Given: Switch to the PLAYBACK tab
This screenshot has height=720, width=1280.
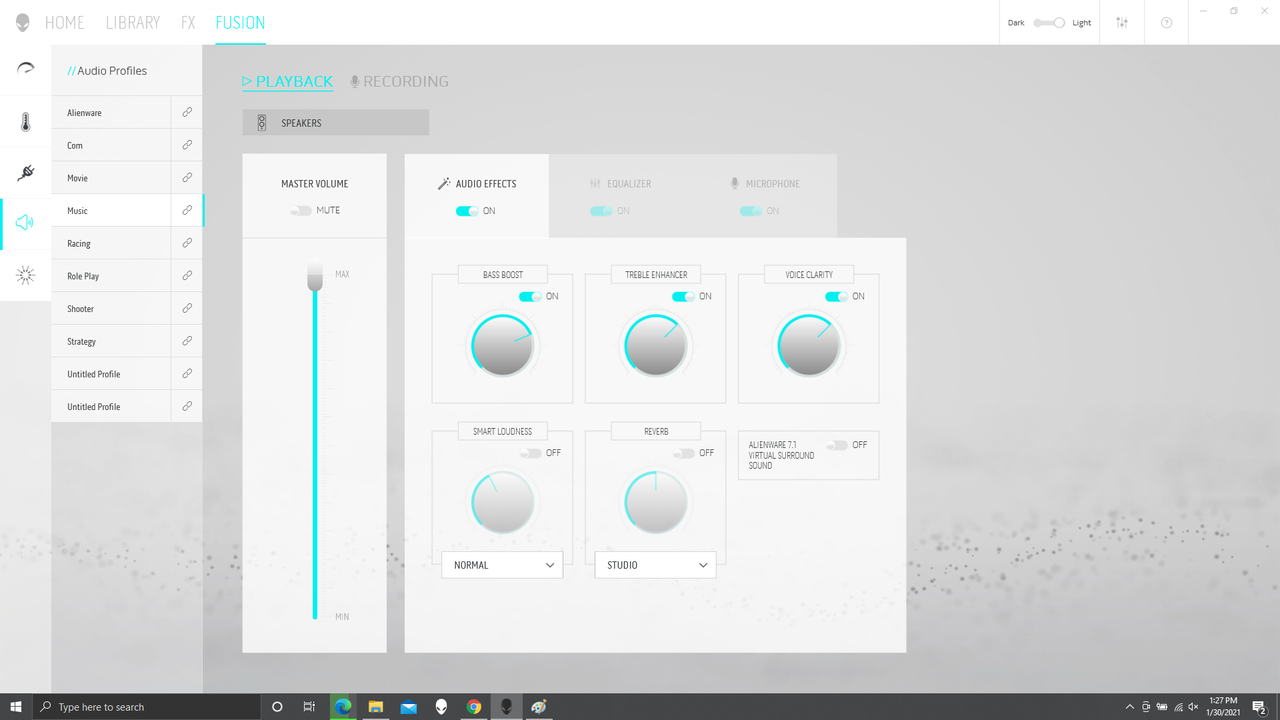Looking at the screenshot, I should 288,81.
